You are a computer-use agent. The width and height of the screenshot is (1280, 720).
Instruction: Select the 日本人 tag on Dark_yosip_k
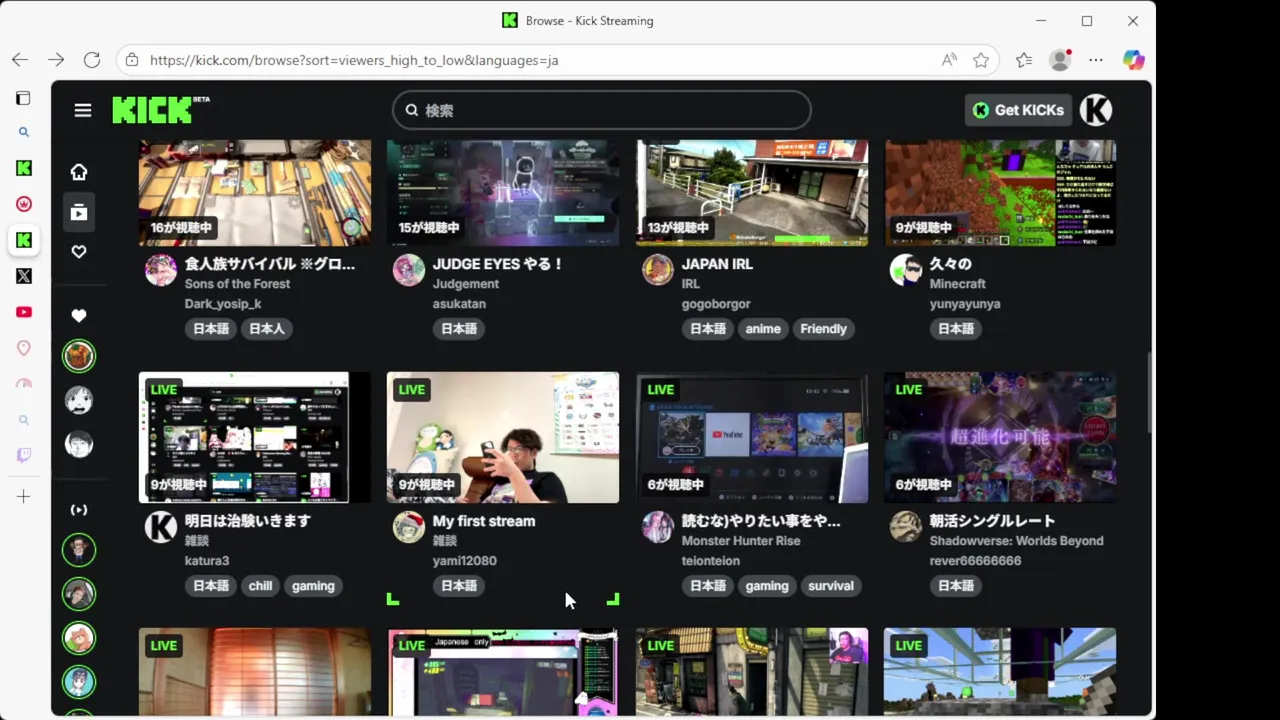coord(267,328)
